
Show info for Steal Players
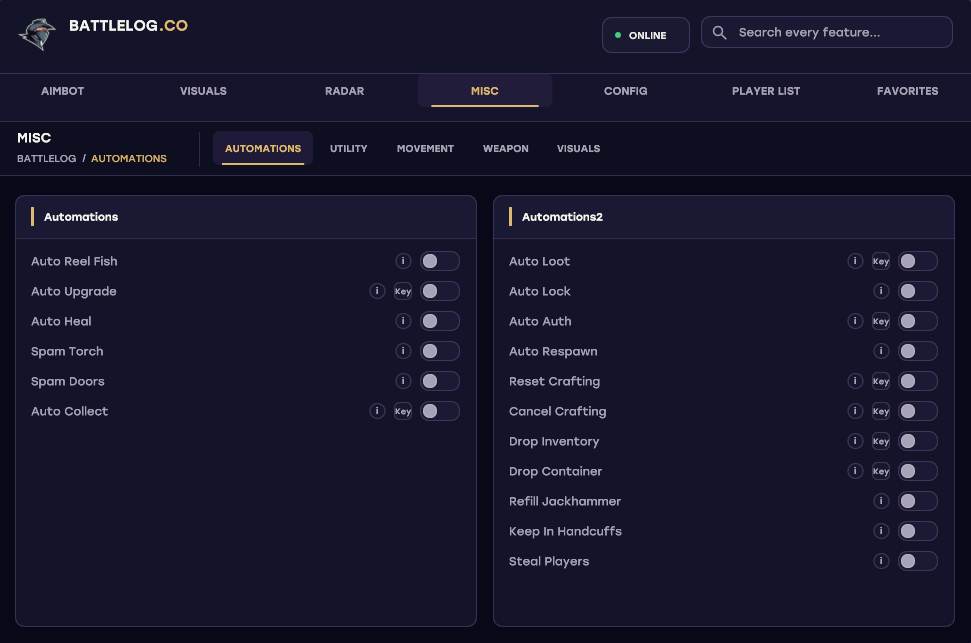click(x=881, y=561)
